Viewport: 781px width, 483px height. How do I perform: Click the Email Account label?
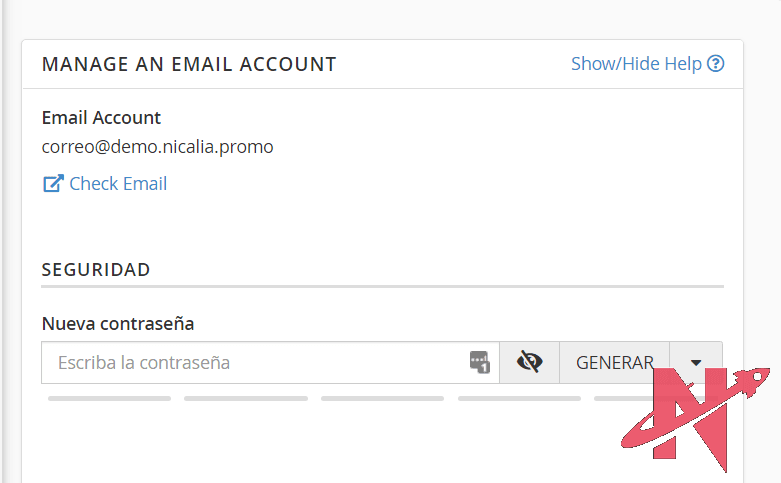pos(101,118)
